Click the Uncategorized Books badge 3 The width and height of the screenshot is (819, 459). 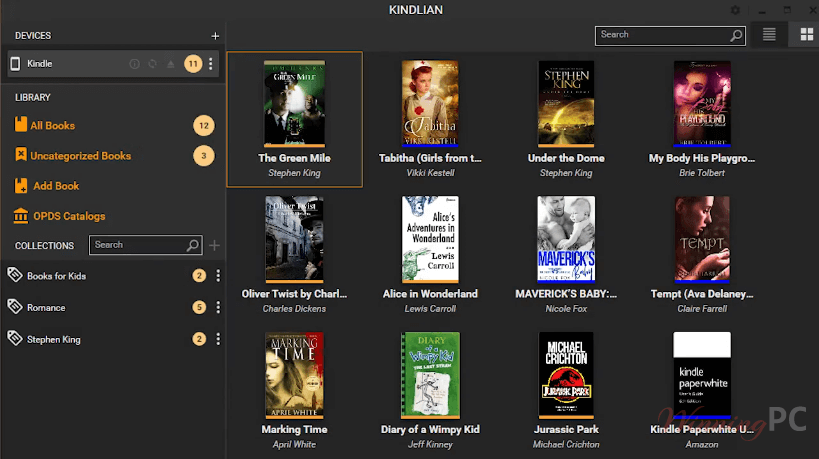click(204, 156)
